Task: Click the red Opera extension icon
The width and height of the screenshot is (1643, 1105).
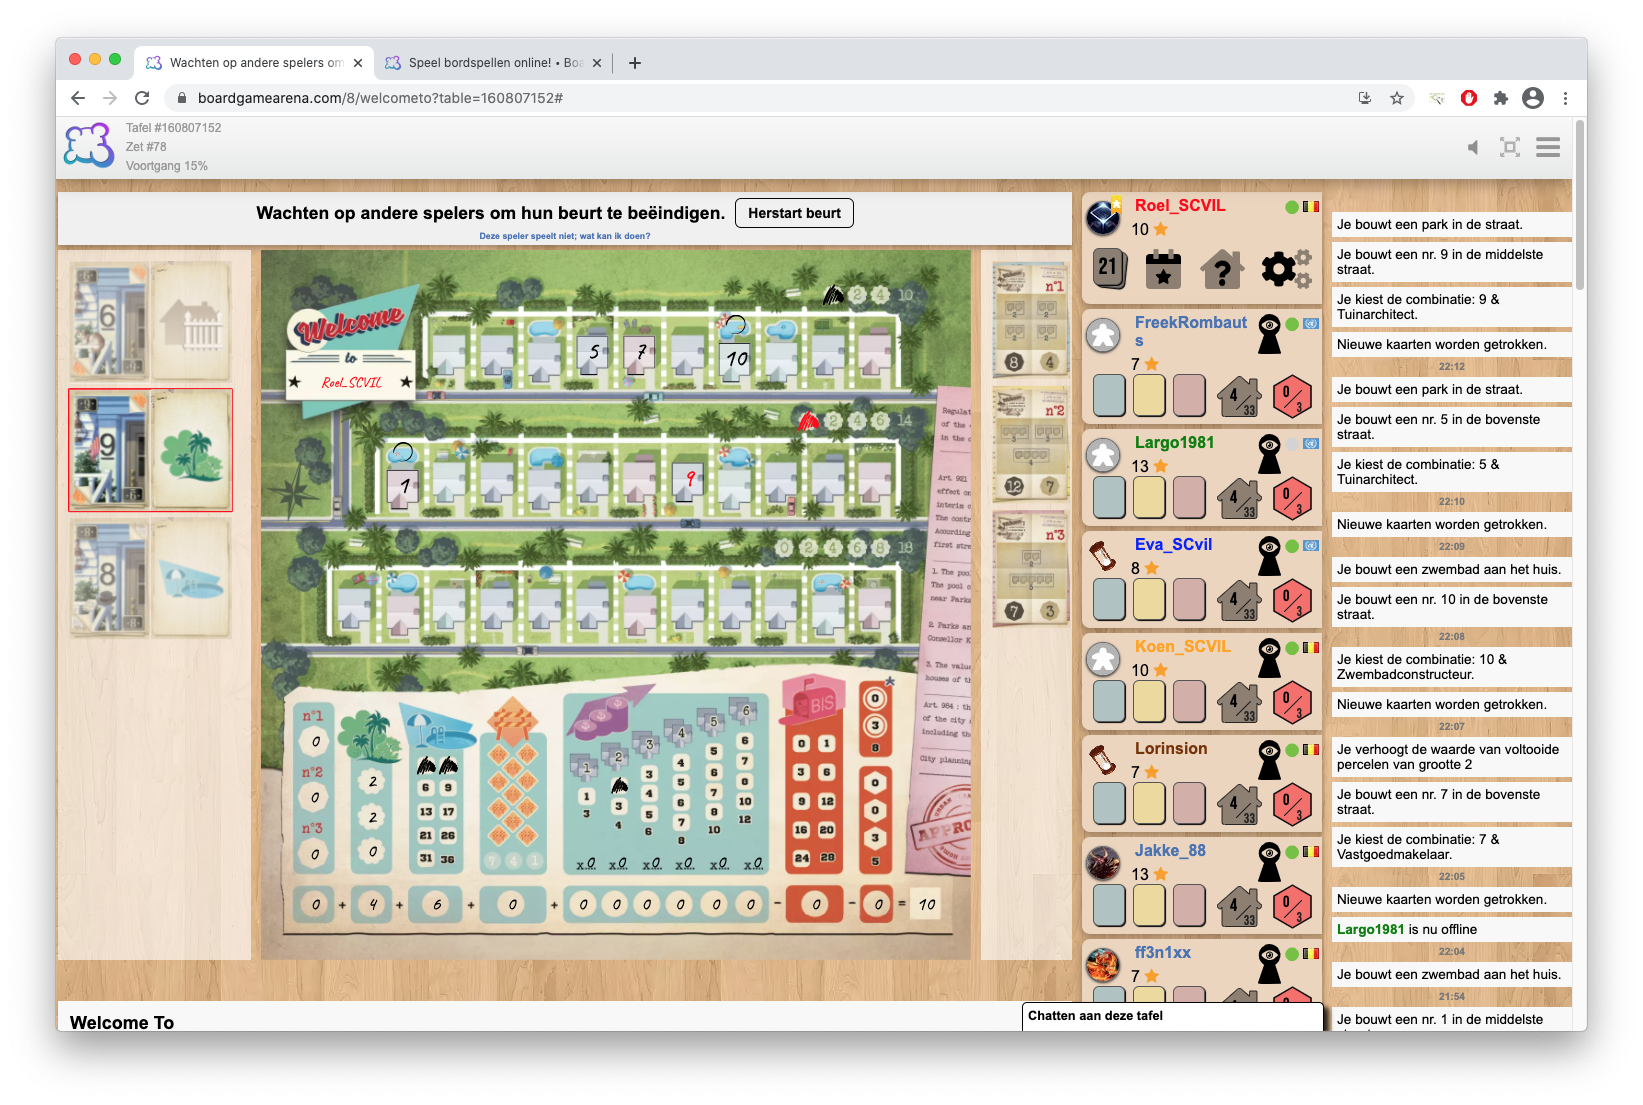Action: [x=1469, y=98]
